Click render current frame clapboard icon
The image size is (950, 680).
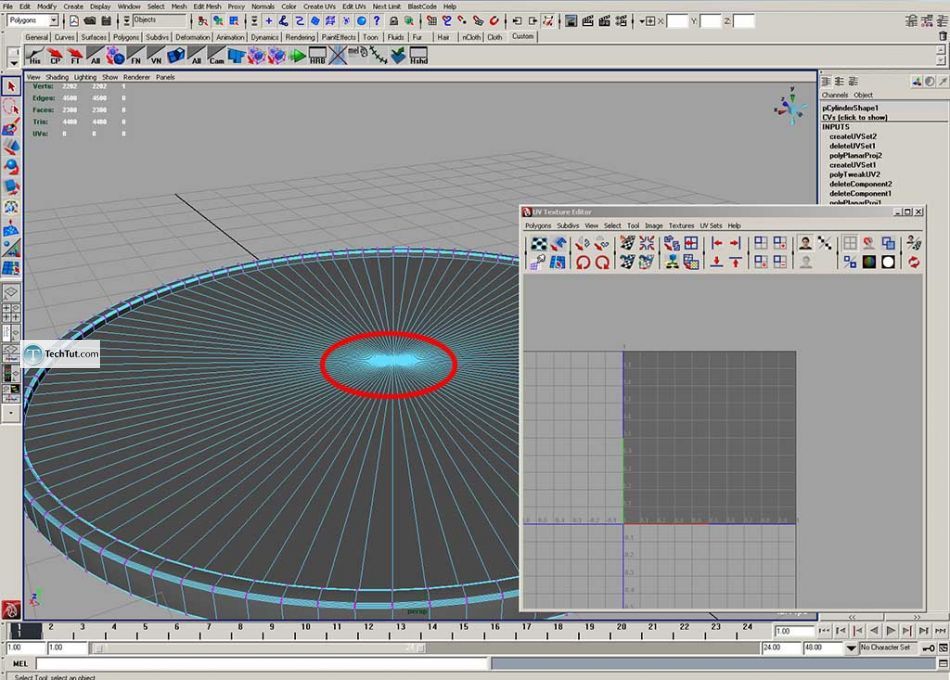(587, 21)
